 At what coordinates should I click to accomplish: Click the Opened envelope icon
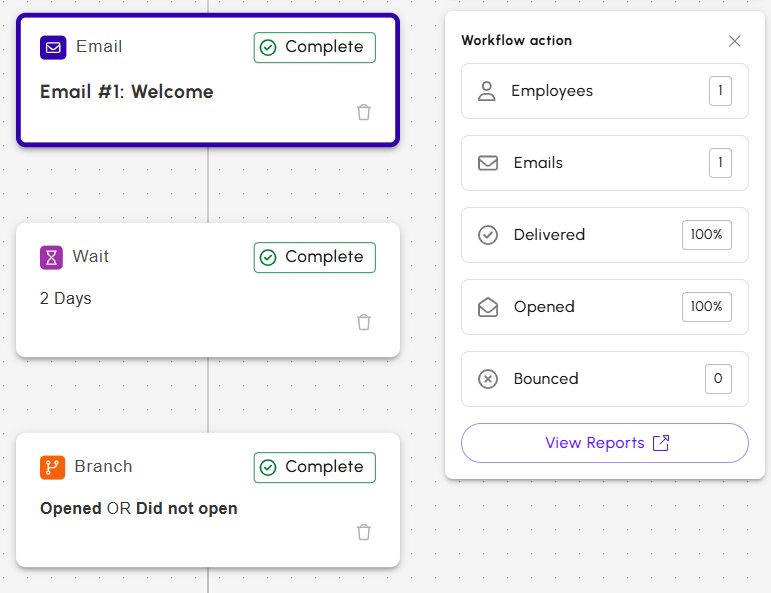pyautogui.click(x=488, y=307)
